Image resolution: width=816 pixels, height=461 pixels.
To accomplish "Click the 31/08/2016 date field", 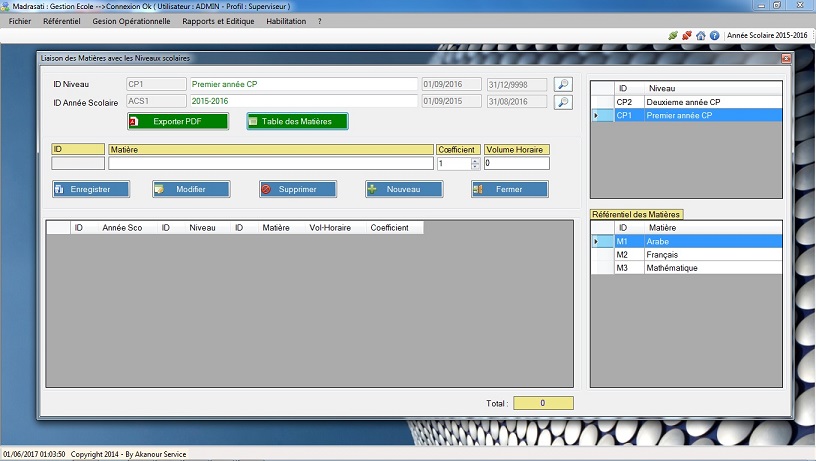I will [517, 101].
